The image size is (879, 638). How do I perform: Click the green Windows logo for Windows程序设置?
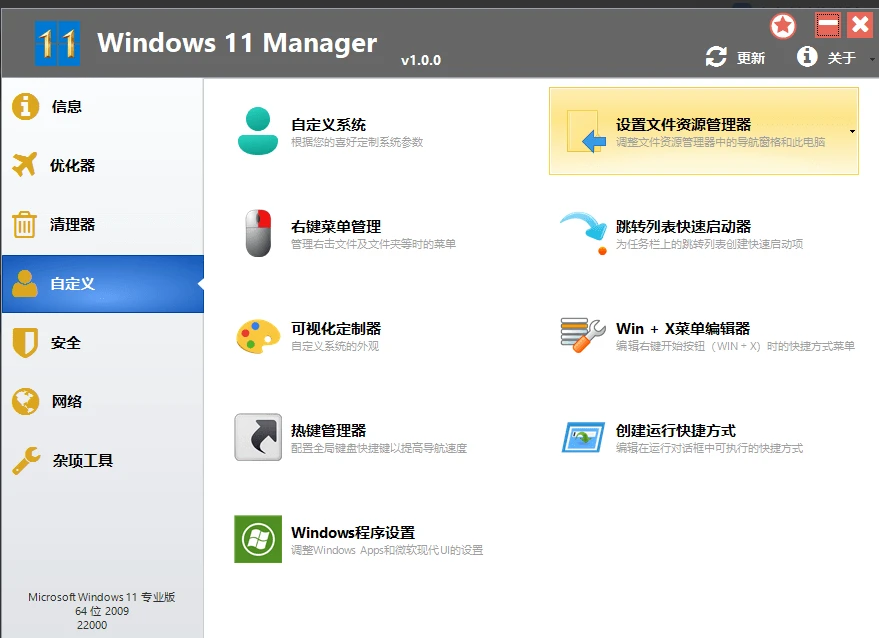257,539
